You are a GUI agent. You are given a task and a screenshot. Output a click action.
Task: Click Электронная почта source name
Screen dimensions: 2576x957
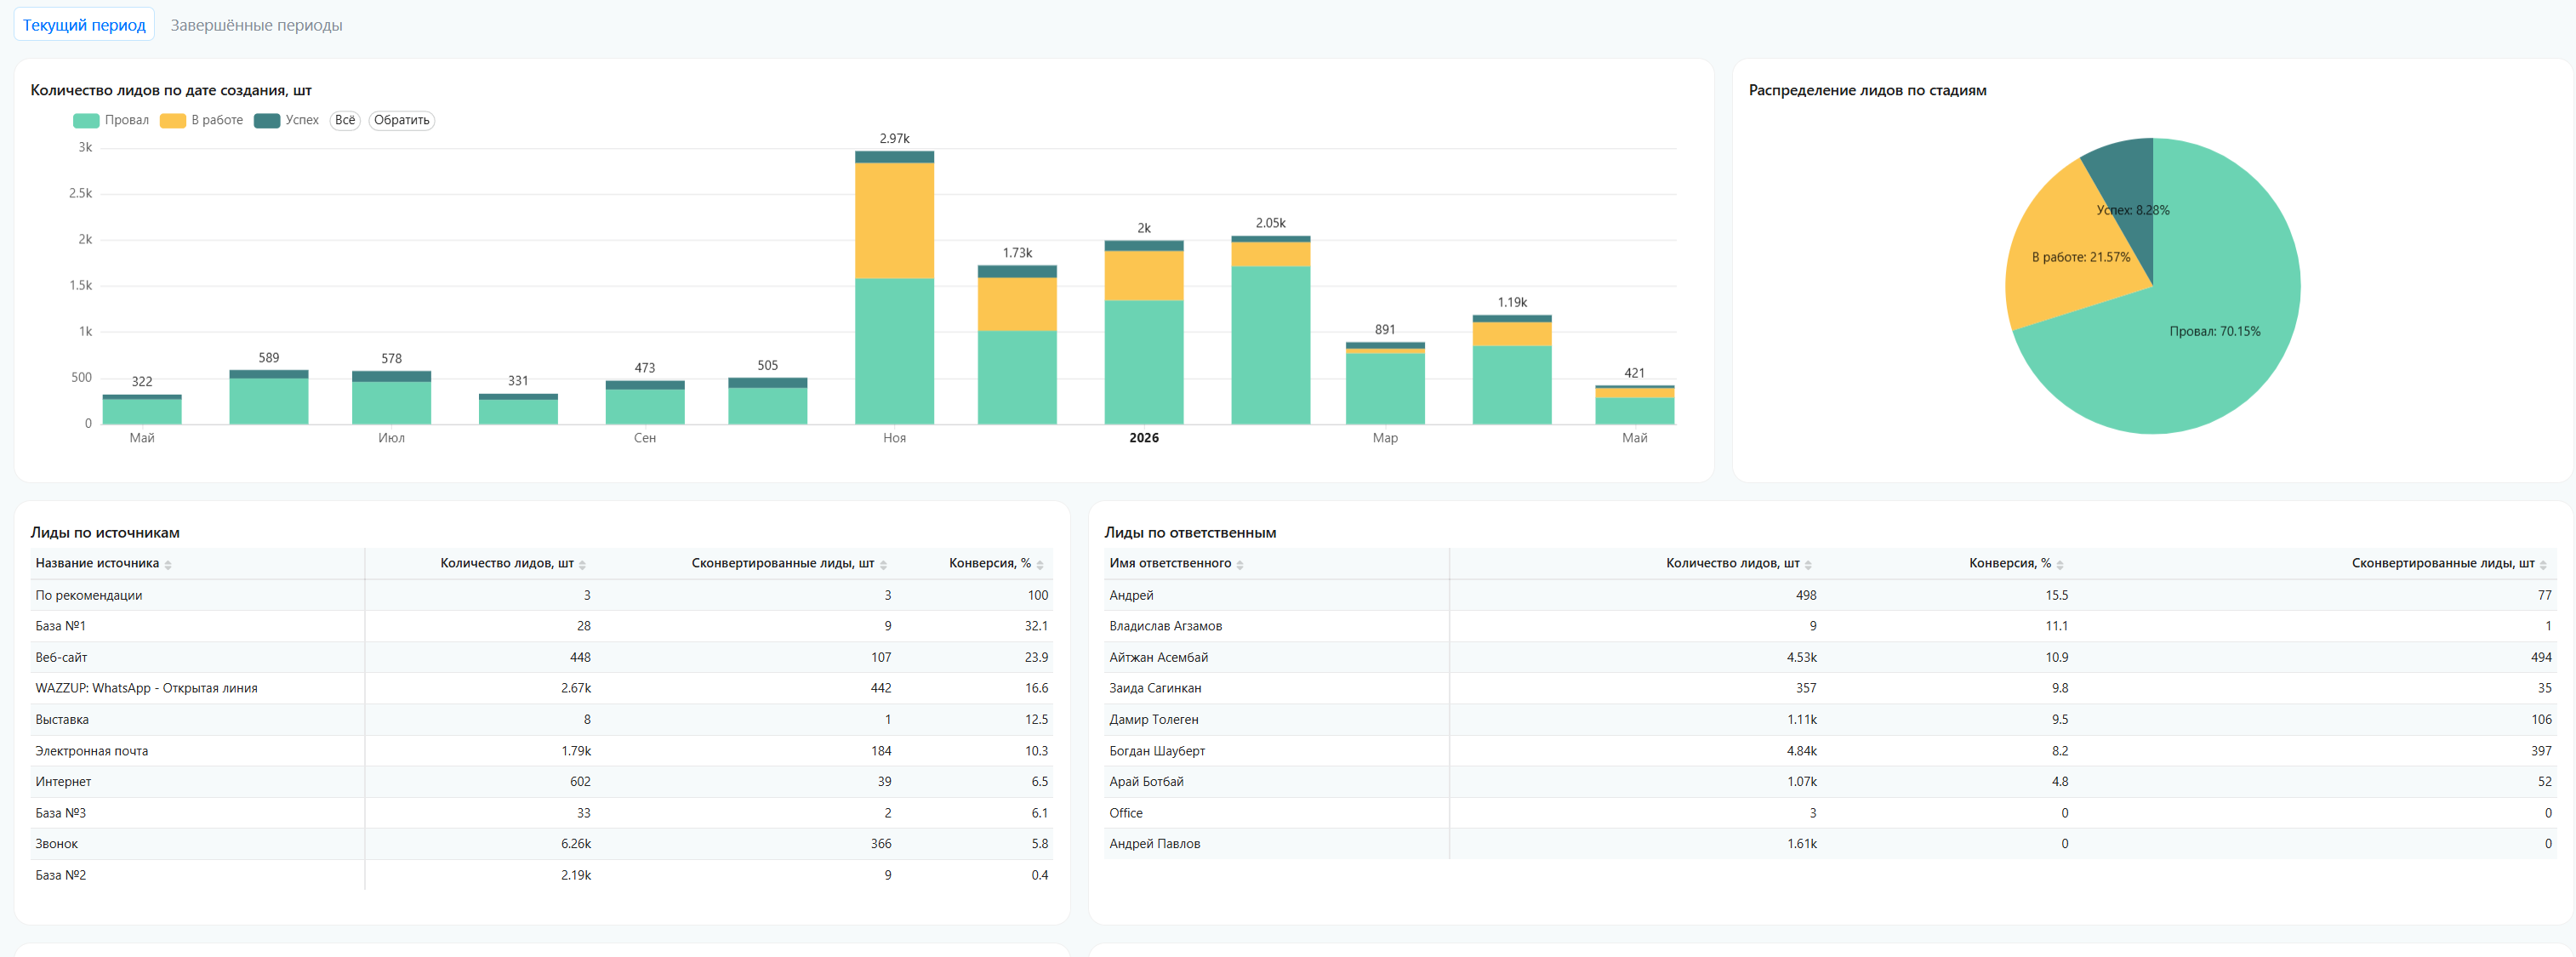(92, 751)
